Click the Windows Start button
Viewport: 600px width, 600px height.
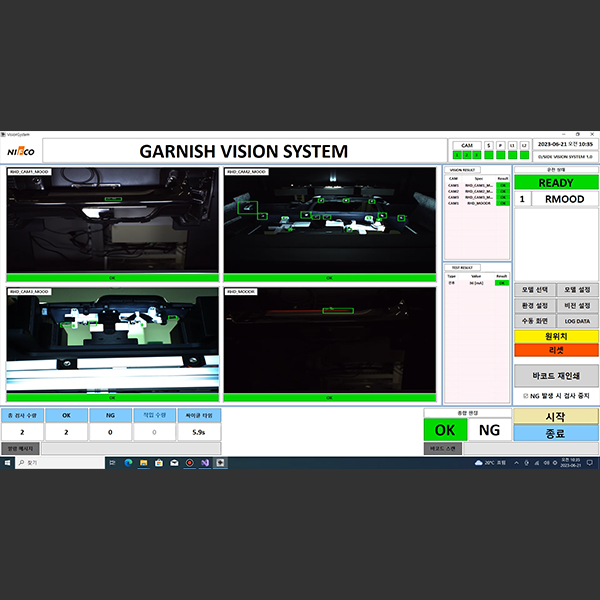(x=6, y=463)
